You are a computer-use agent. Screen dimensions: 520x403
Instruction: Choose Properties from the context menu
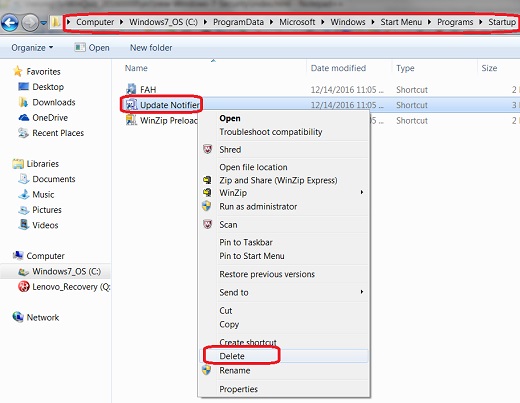click(238, 389)
